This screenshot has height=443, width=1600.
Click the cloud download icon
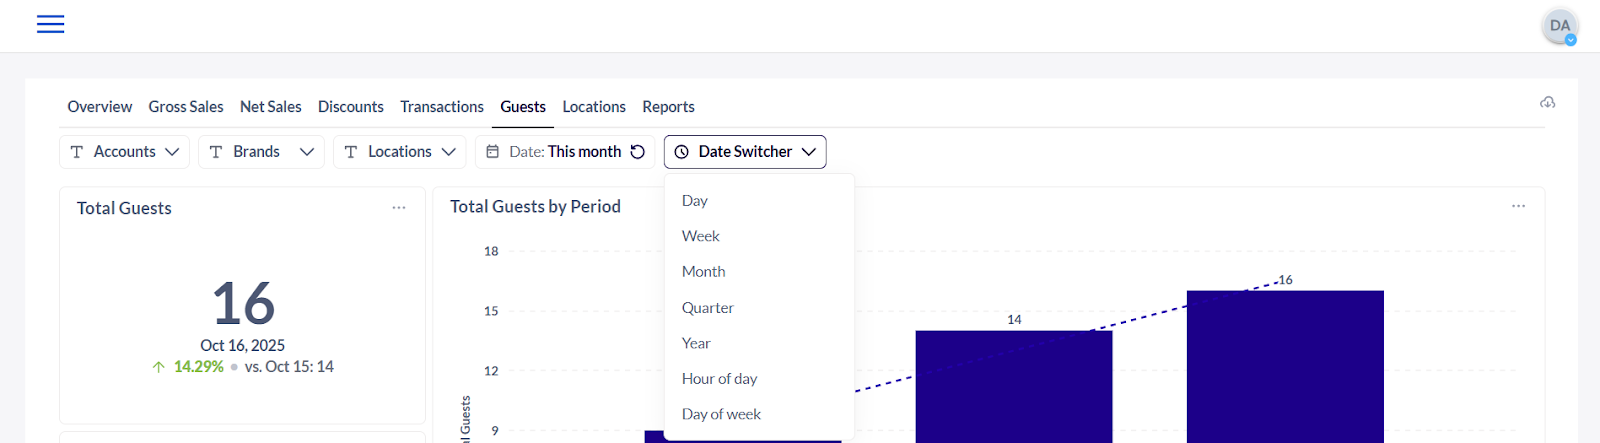coord(1547,103)
